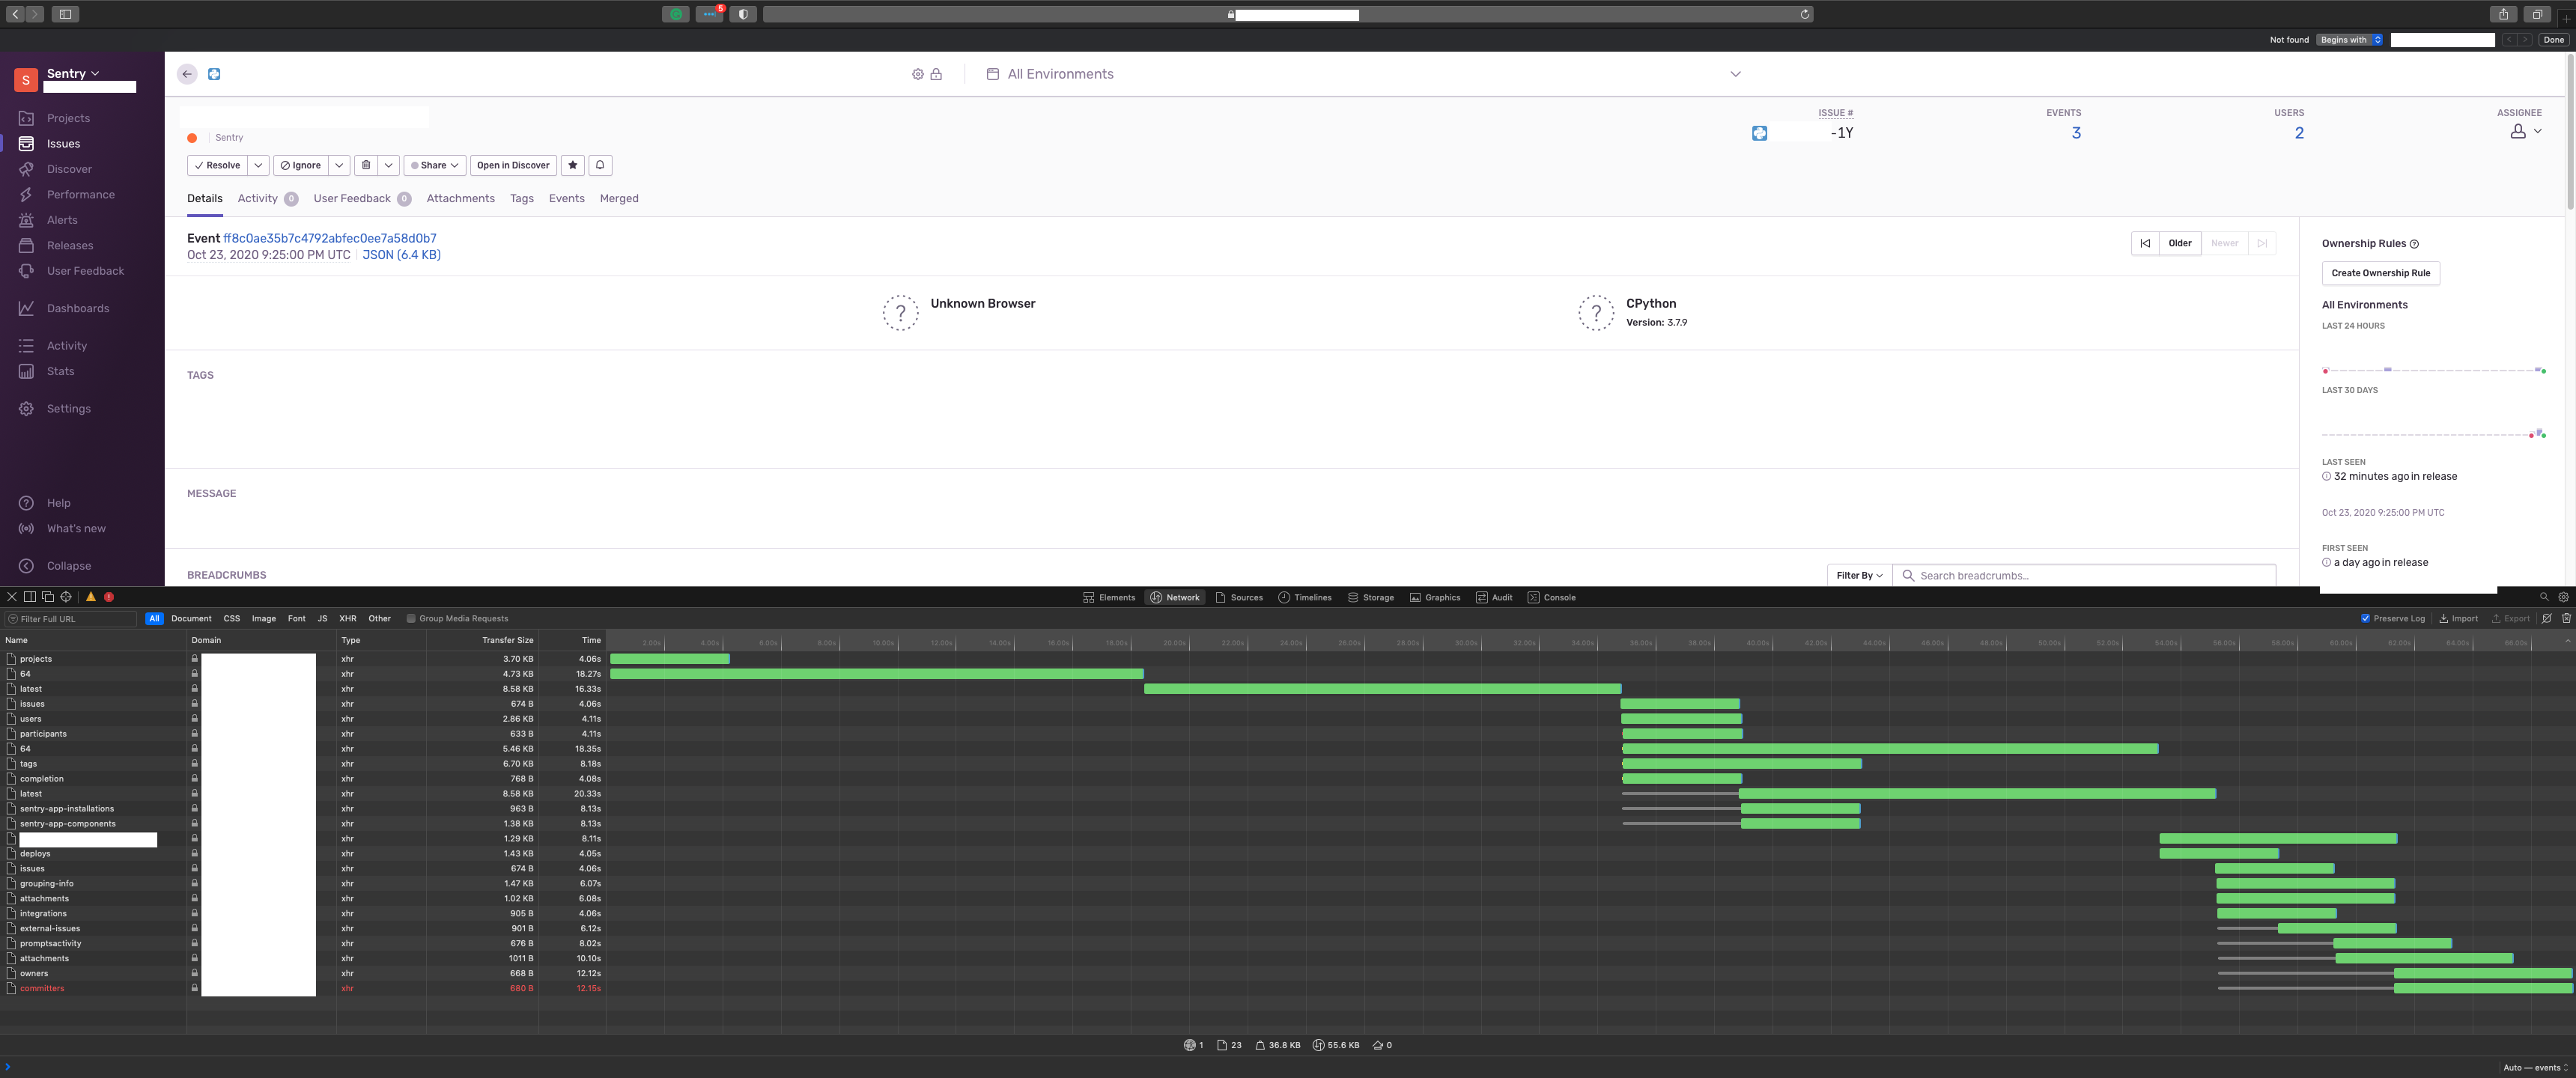The height and width of the screenshot is (1078, 2576).
Task: Subscribe via the bell icon
Action: [x=600, y=165]
